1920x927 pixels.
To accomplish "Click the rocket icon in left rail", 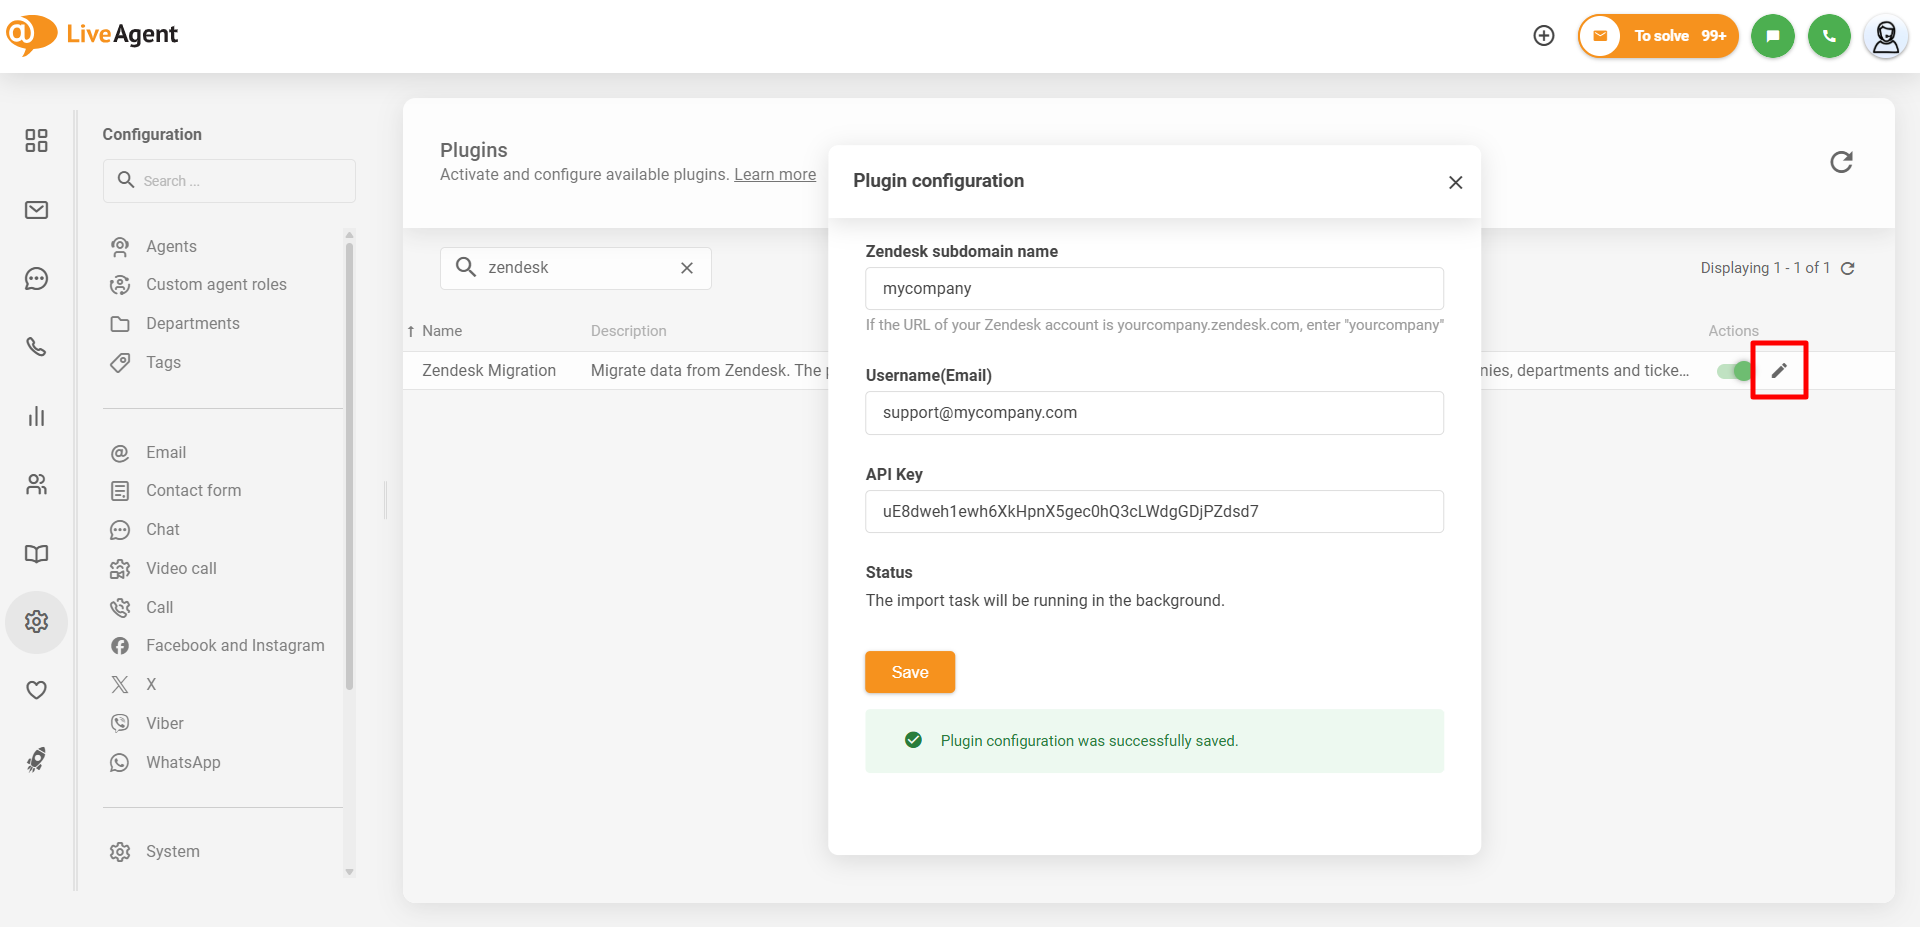I will (x=37, y=760).
